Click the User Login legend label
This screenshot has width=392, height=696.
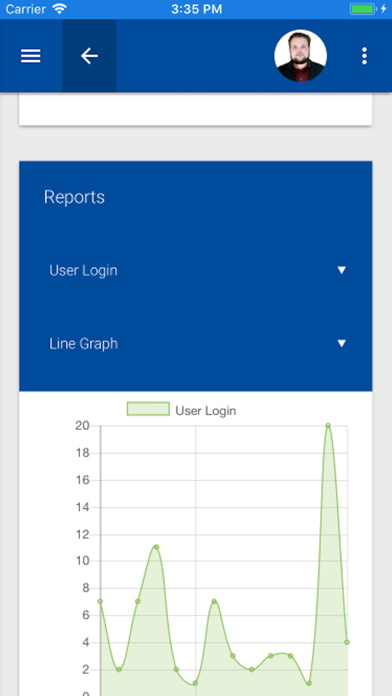click(206, 411)
